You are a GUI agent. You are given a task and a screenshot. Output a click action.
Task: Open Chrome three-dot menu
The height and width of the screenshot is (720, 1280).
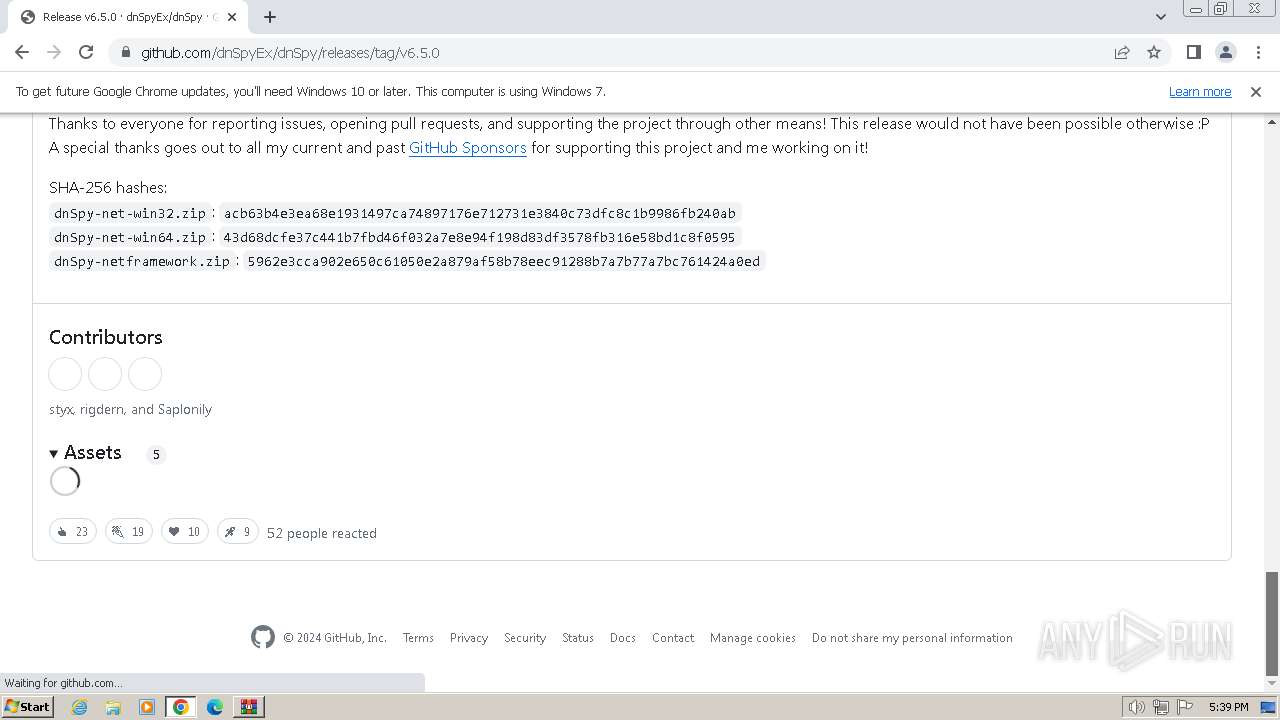pyautogui.click(x=1257, y=52)
